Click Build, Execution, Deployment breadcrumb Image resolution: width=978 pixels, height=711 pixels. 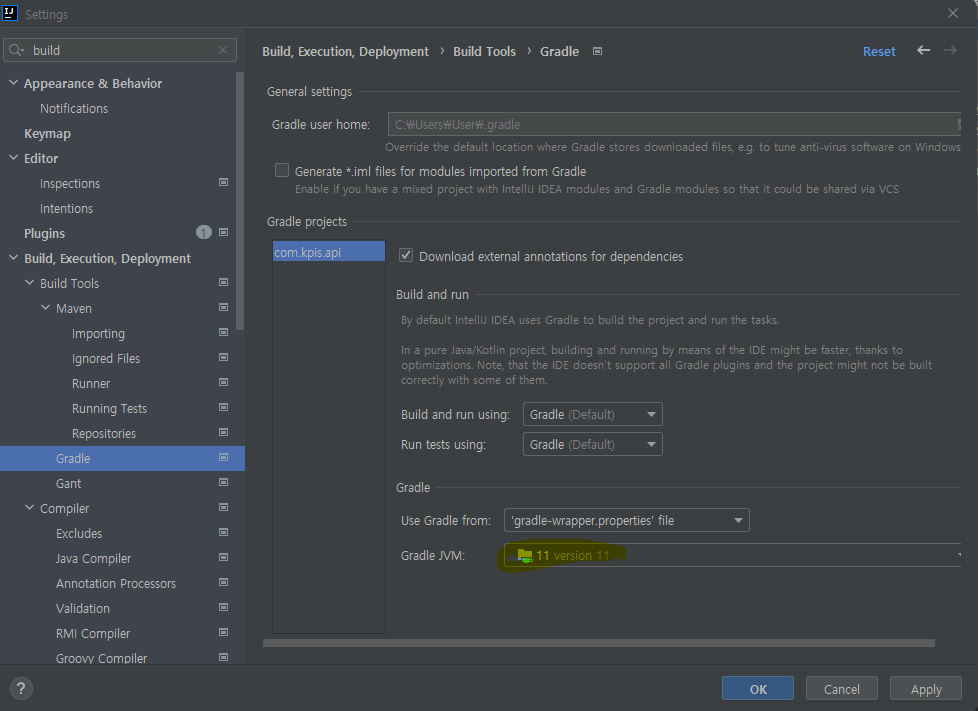346,51
